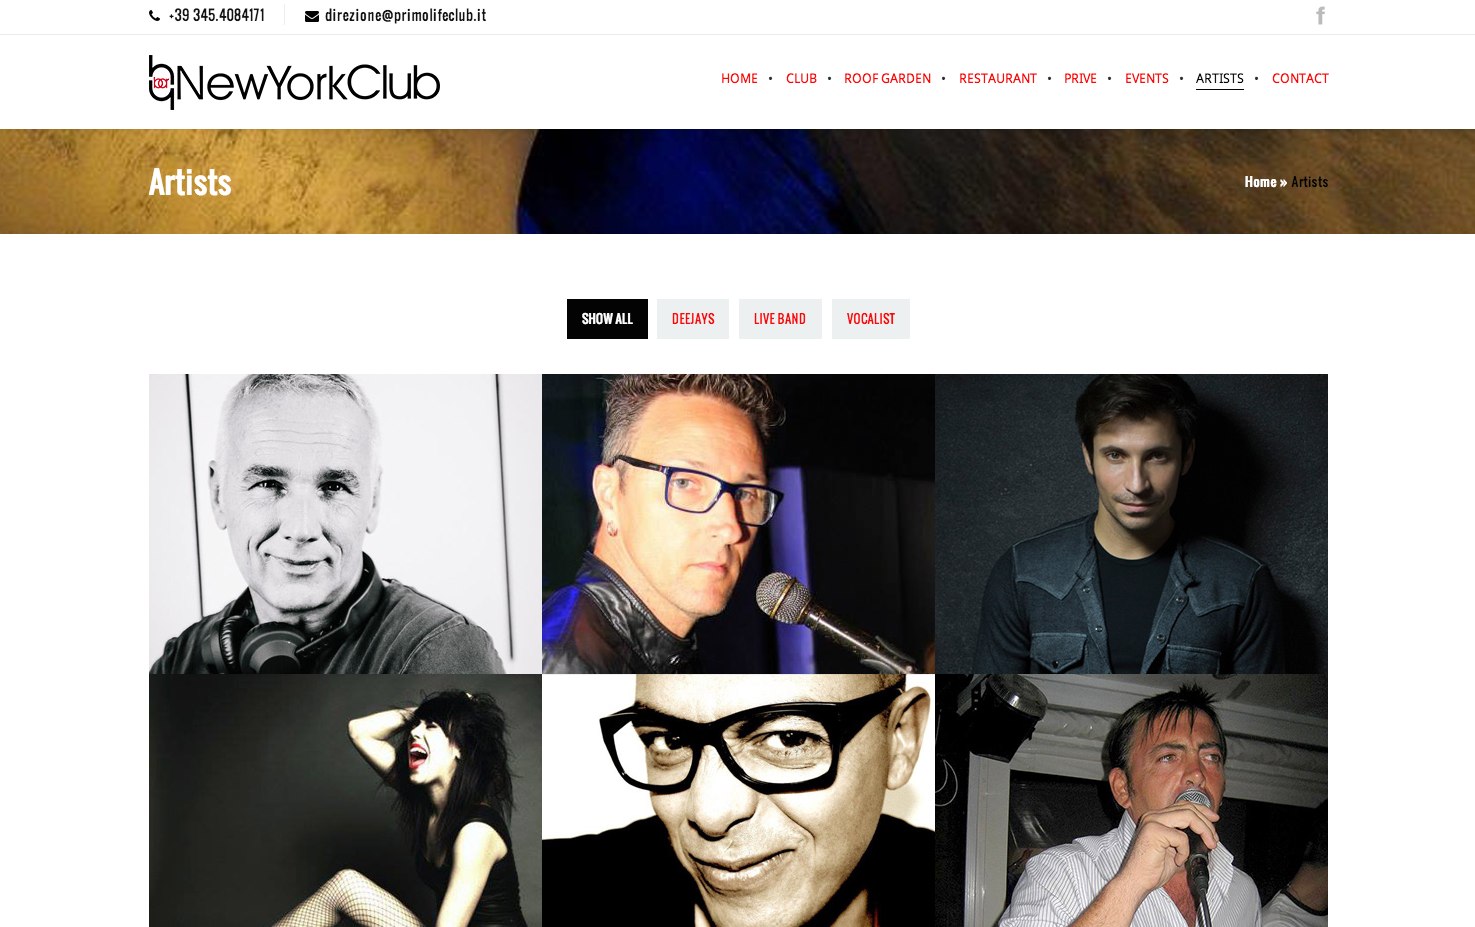Select the Show All filter
Screen dimensions: 1475x927
tap(607, 319)
